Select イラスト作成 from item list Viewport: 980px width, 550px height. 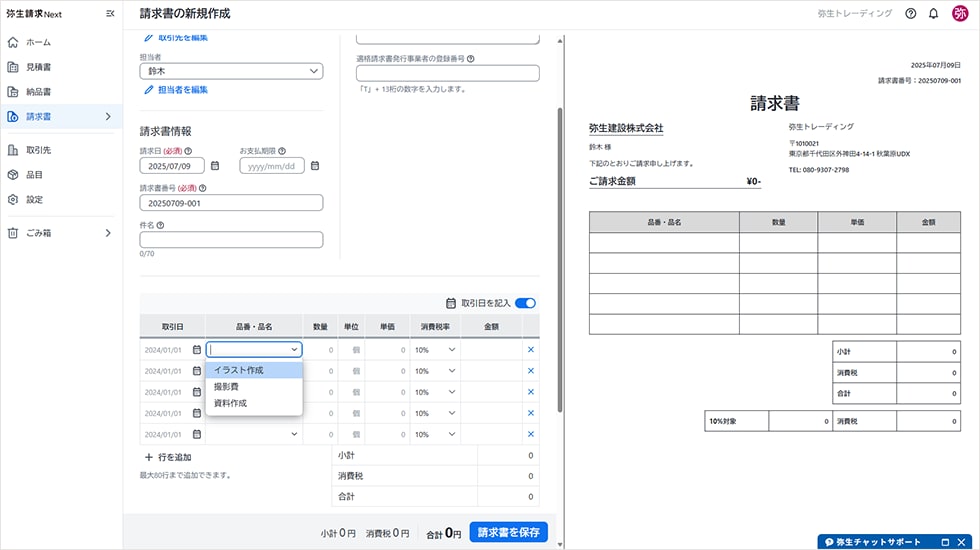tap(253, 370)
